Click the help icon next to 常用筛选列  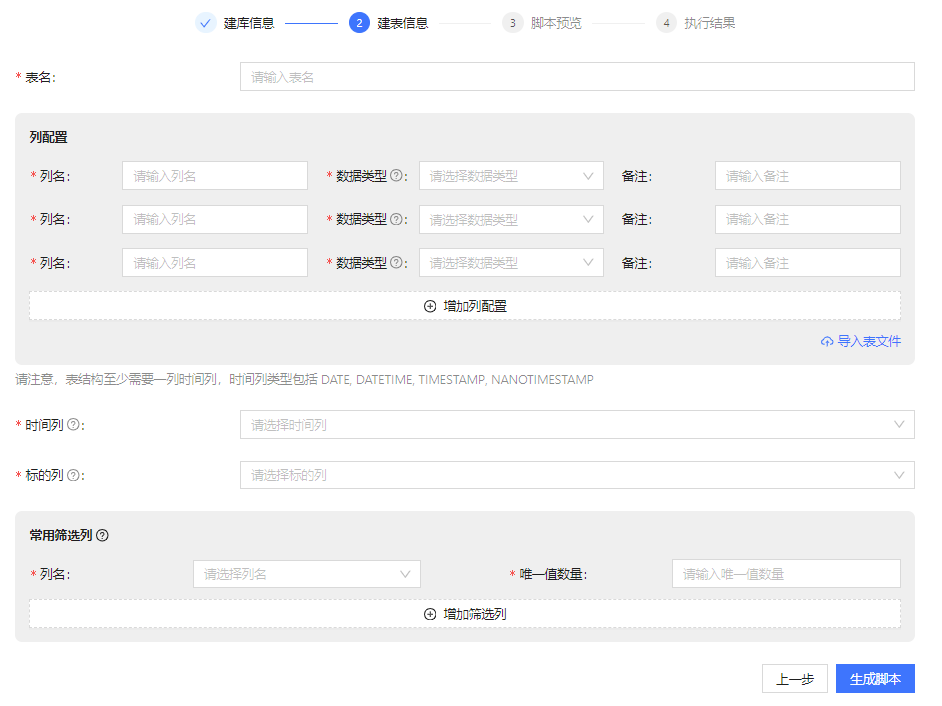[102, 536]
